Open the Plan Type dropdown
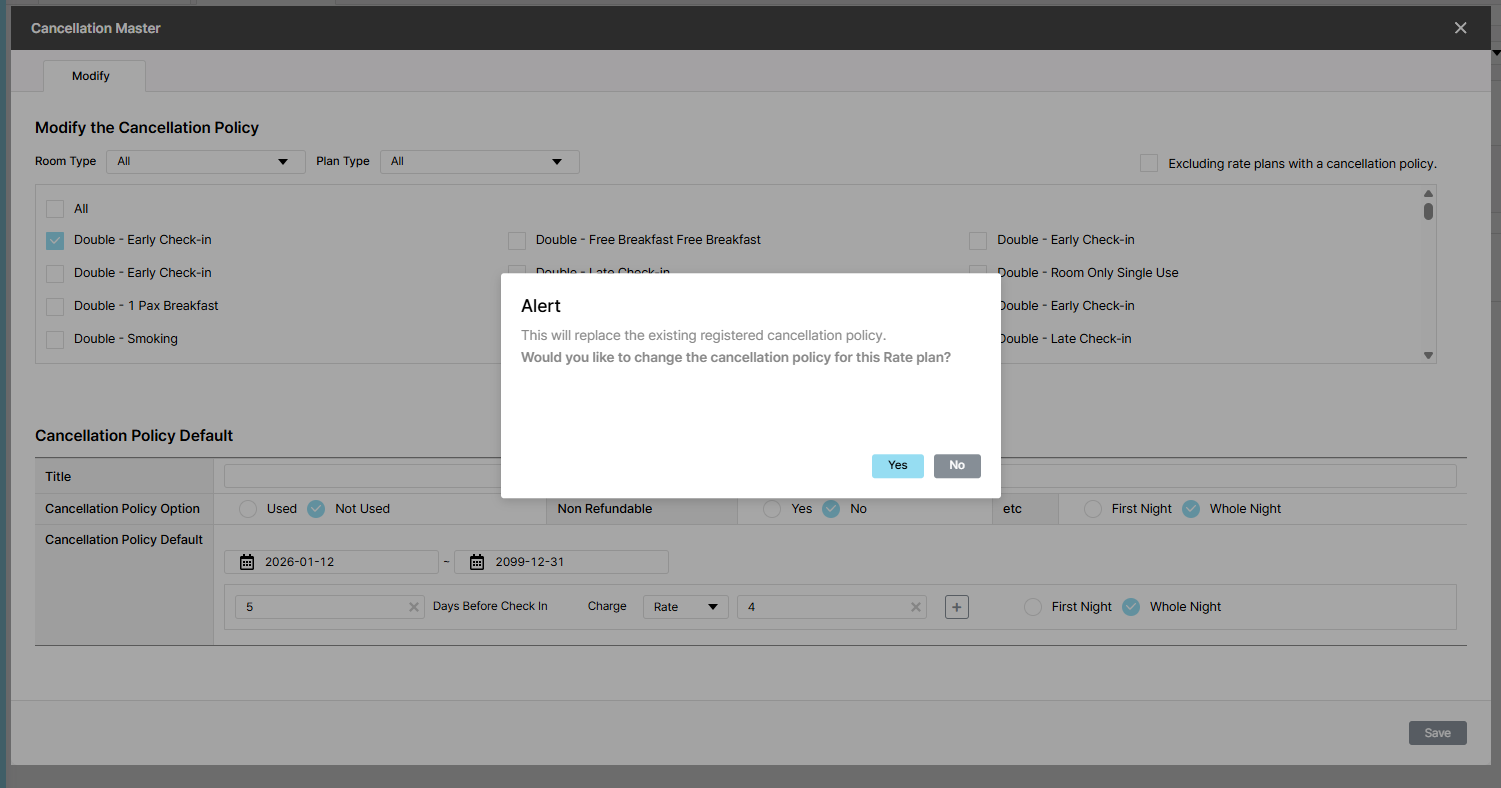 click(479, 161)
